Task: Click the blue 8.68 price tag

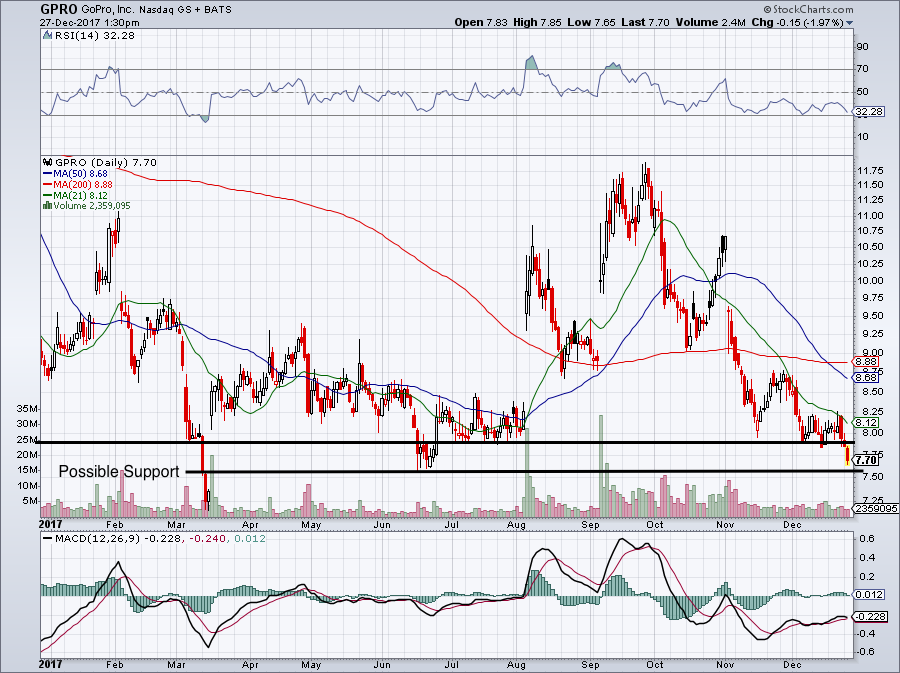Action: point(867,378)
